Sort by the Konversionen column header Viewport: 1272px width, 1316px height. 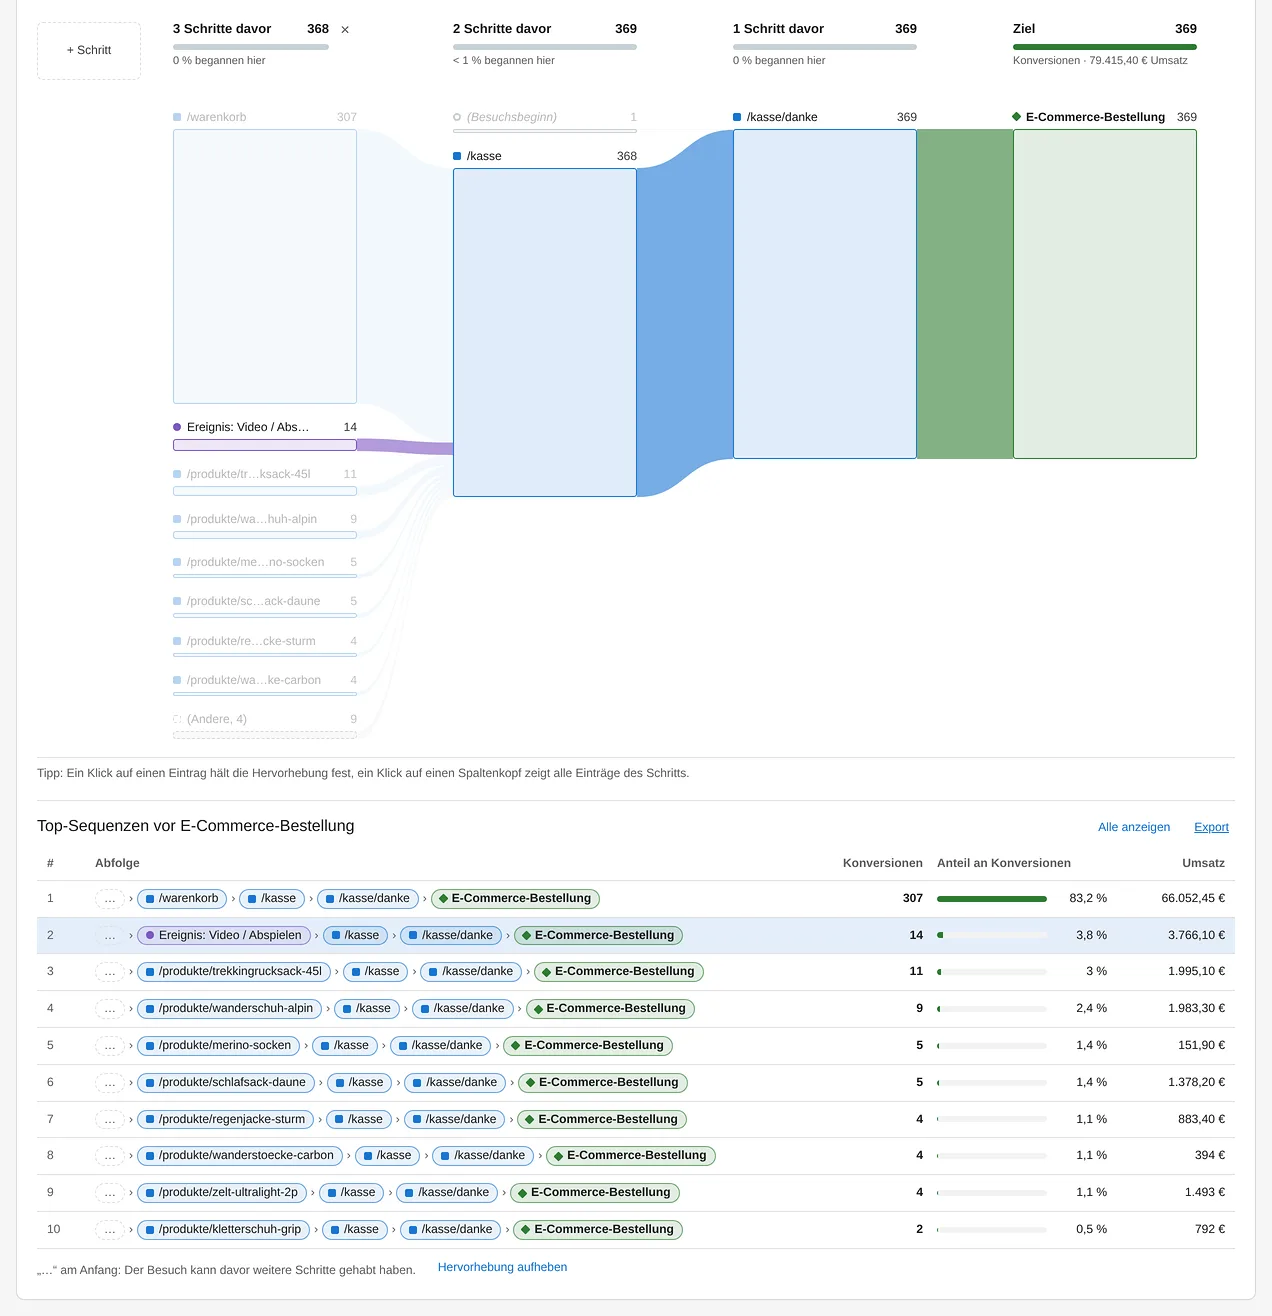(x=883, y=863)
